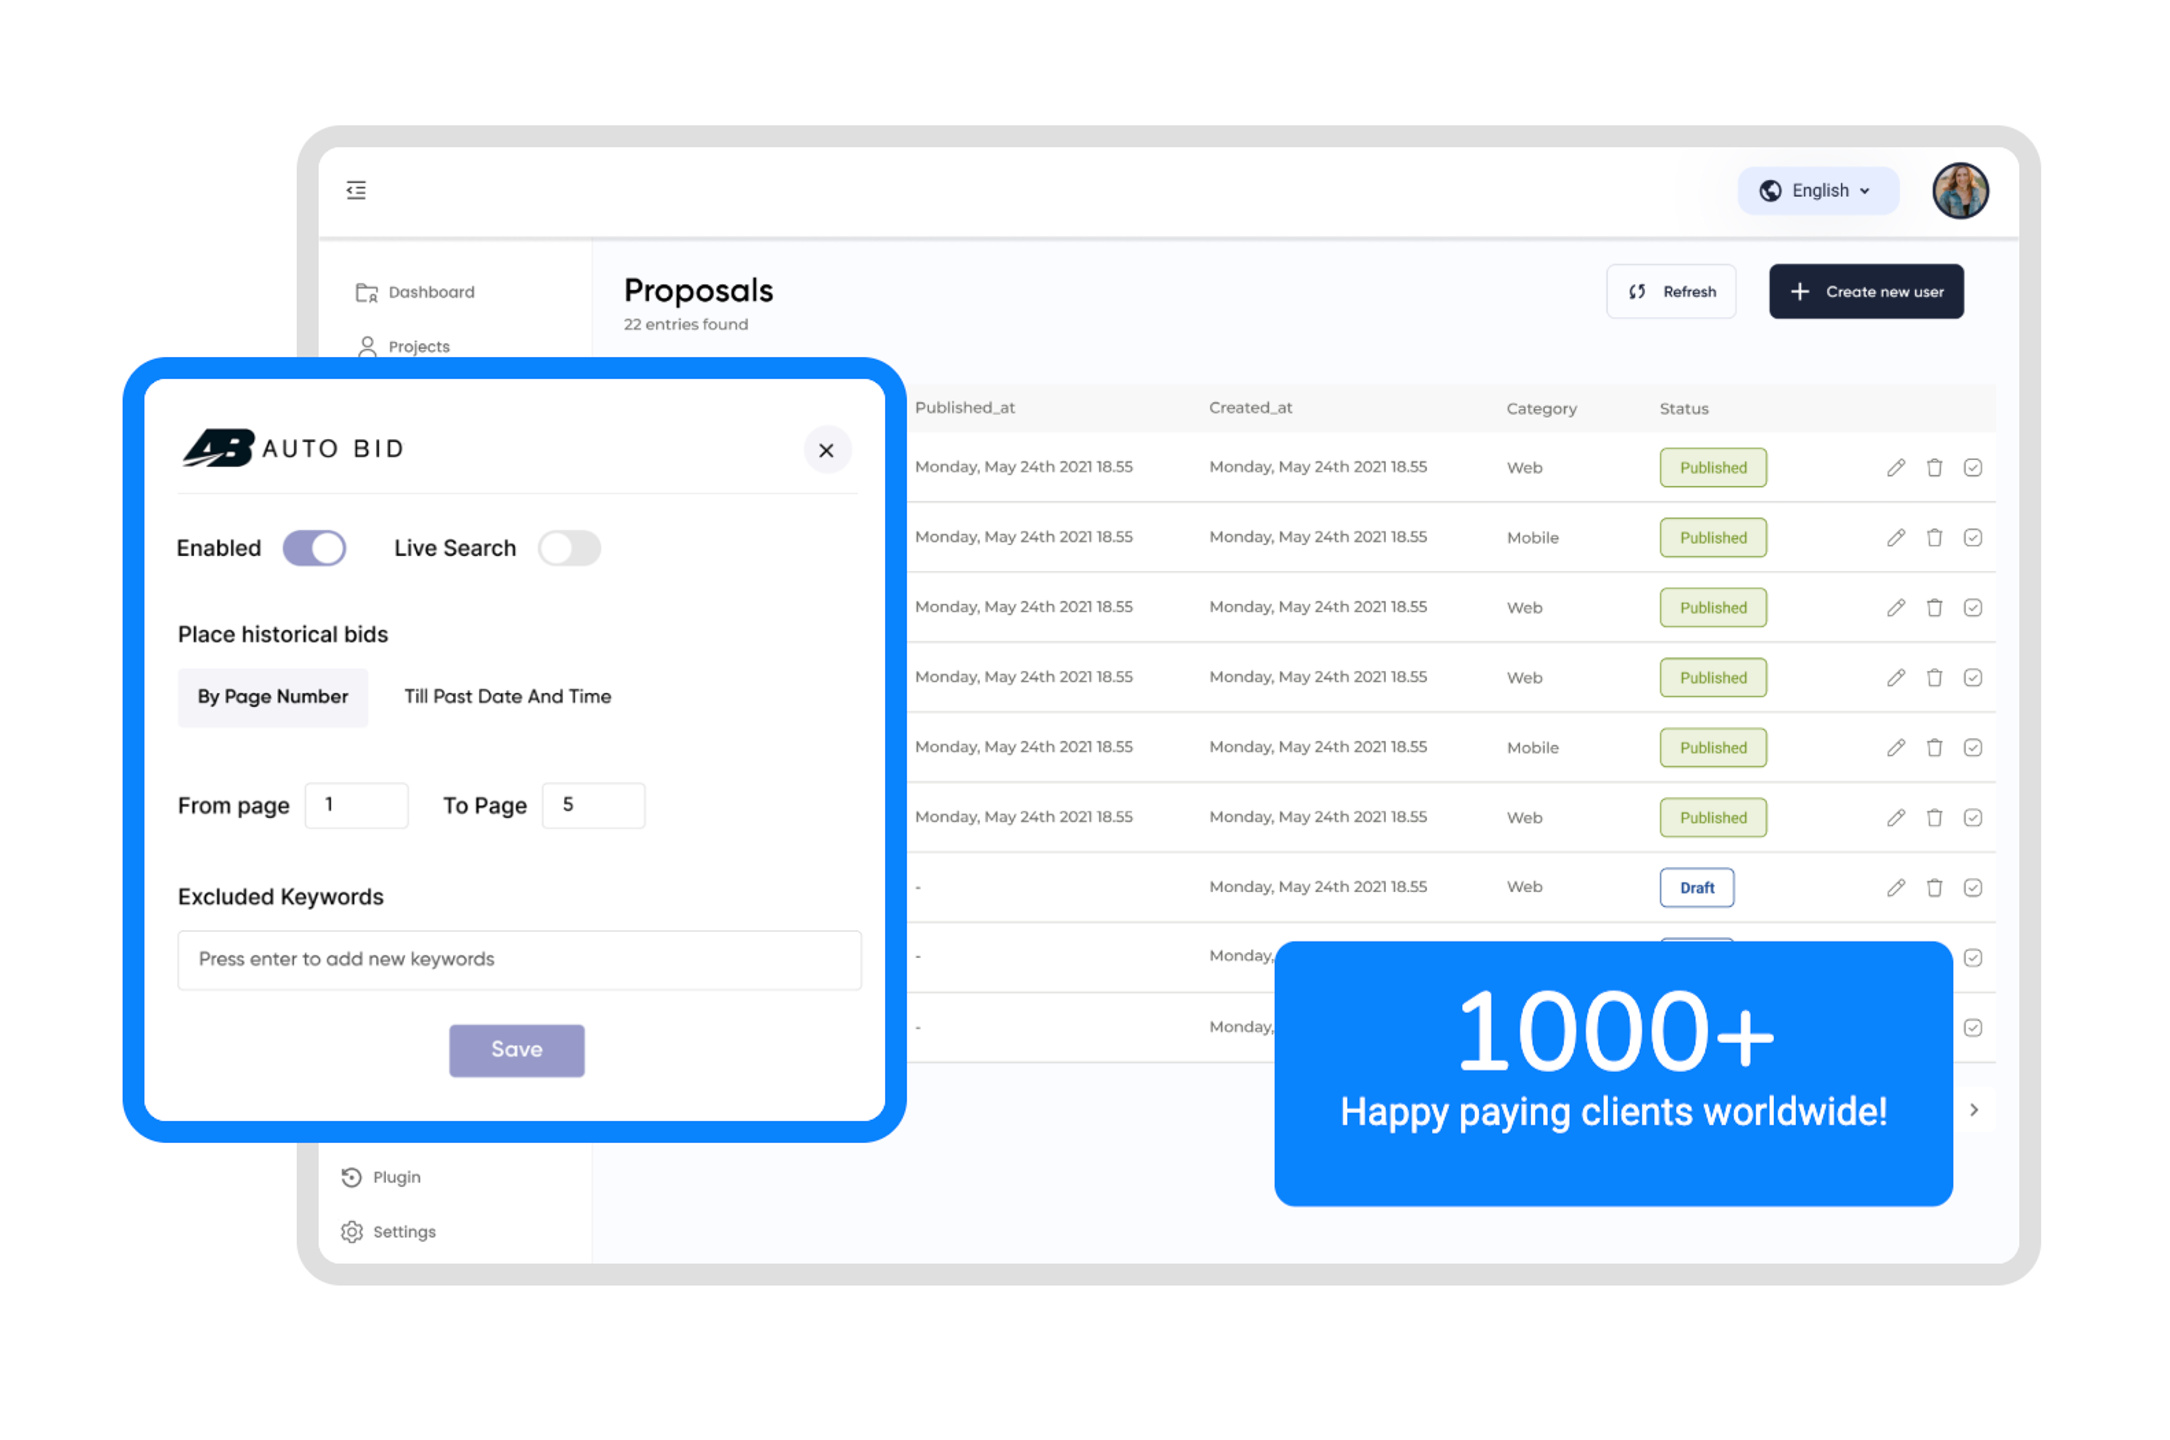Click the Proposals page heading
Screen dimensions: 2170x1440
tap(699, 290)
